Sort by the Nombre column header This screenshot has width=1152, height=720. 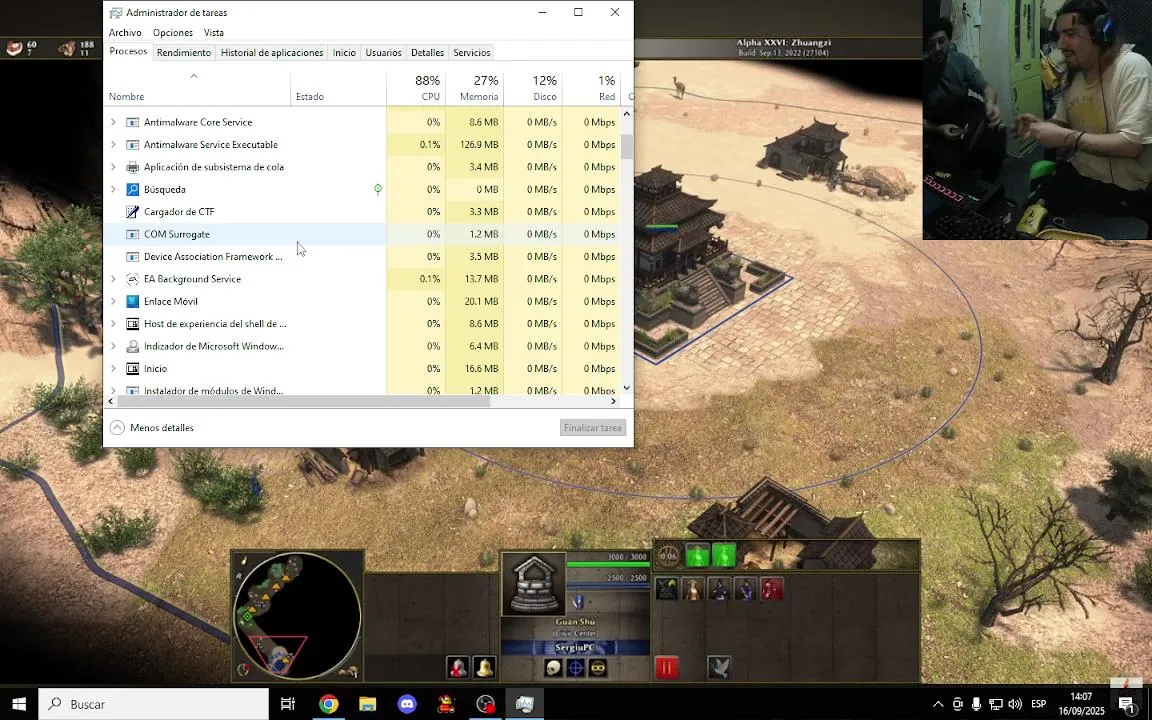pos(197,88)
